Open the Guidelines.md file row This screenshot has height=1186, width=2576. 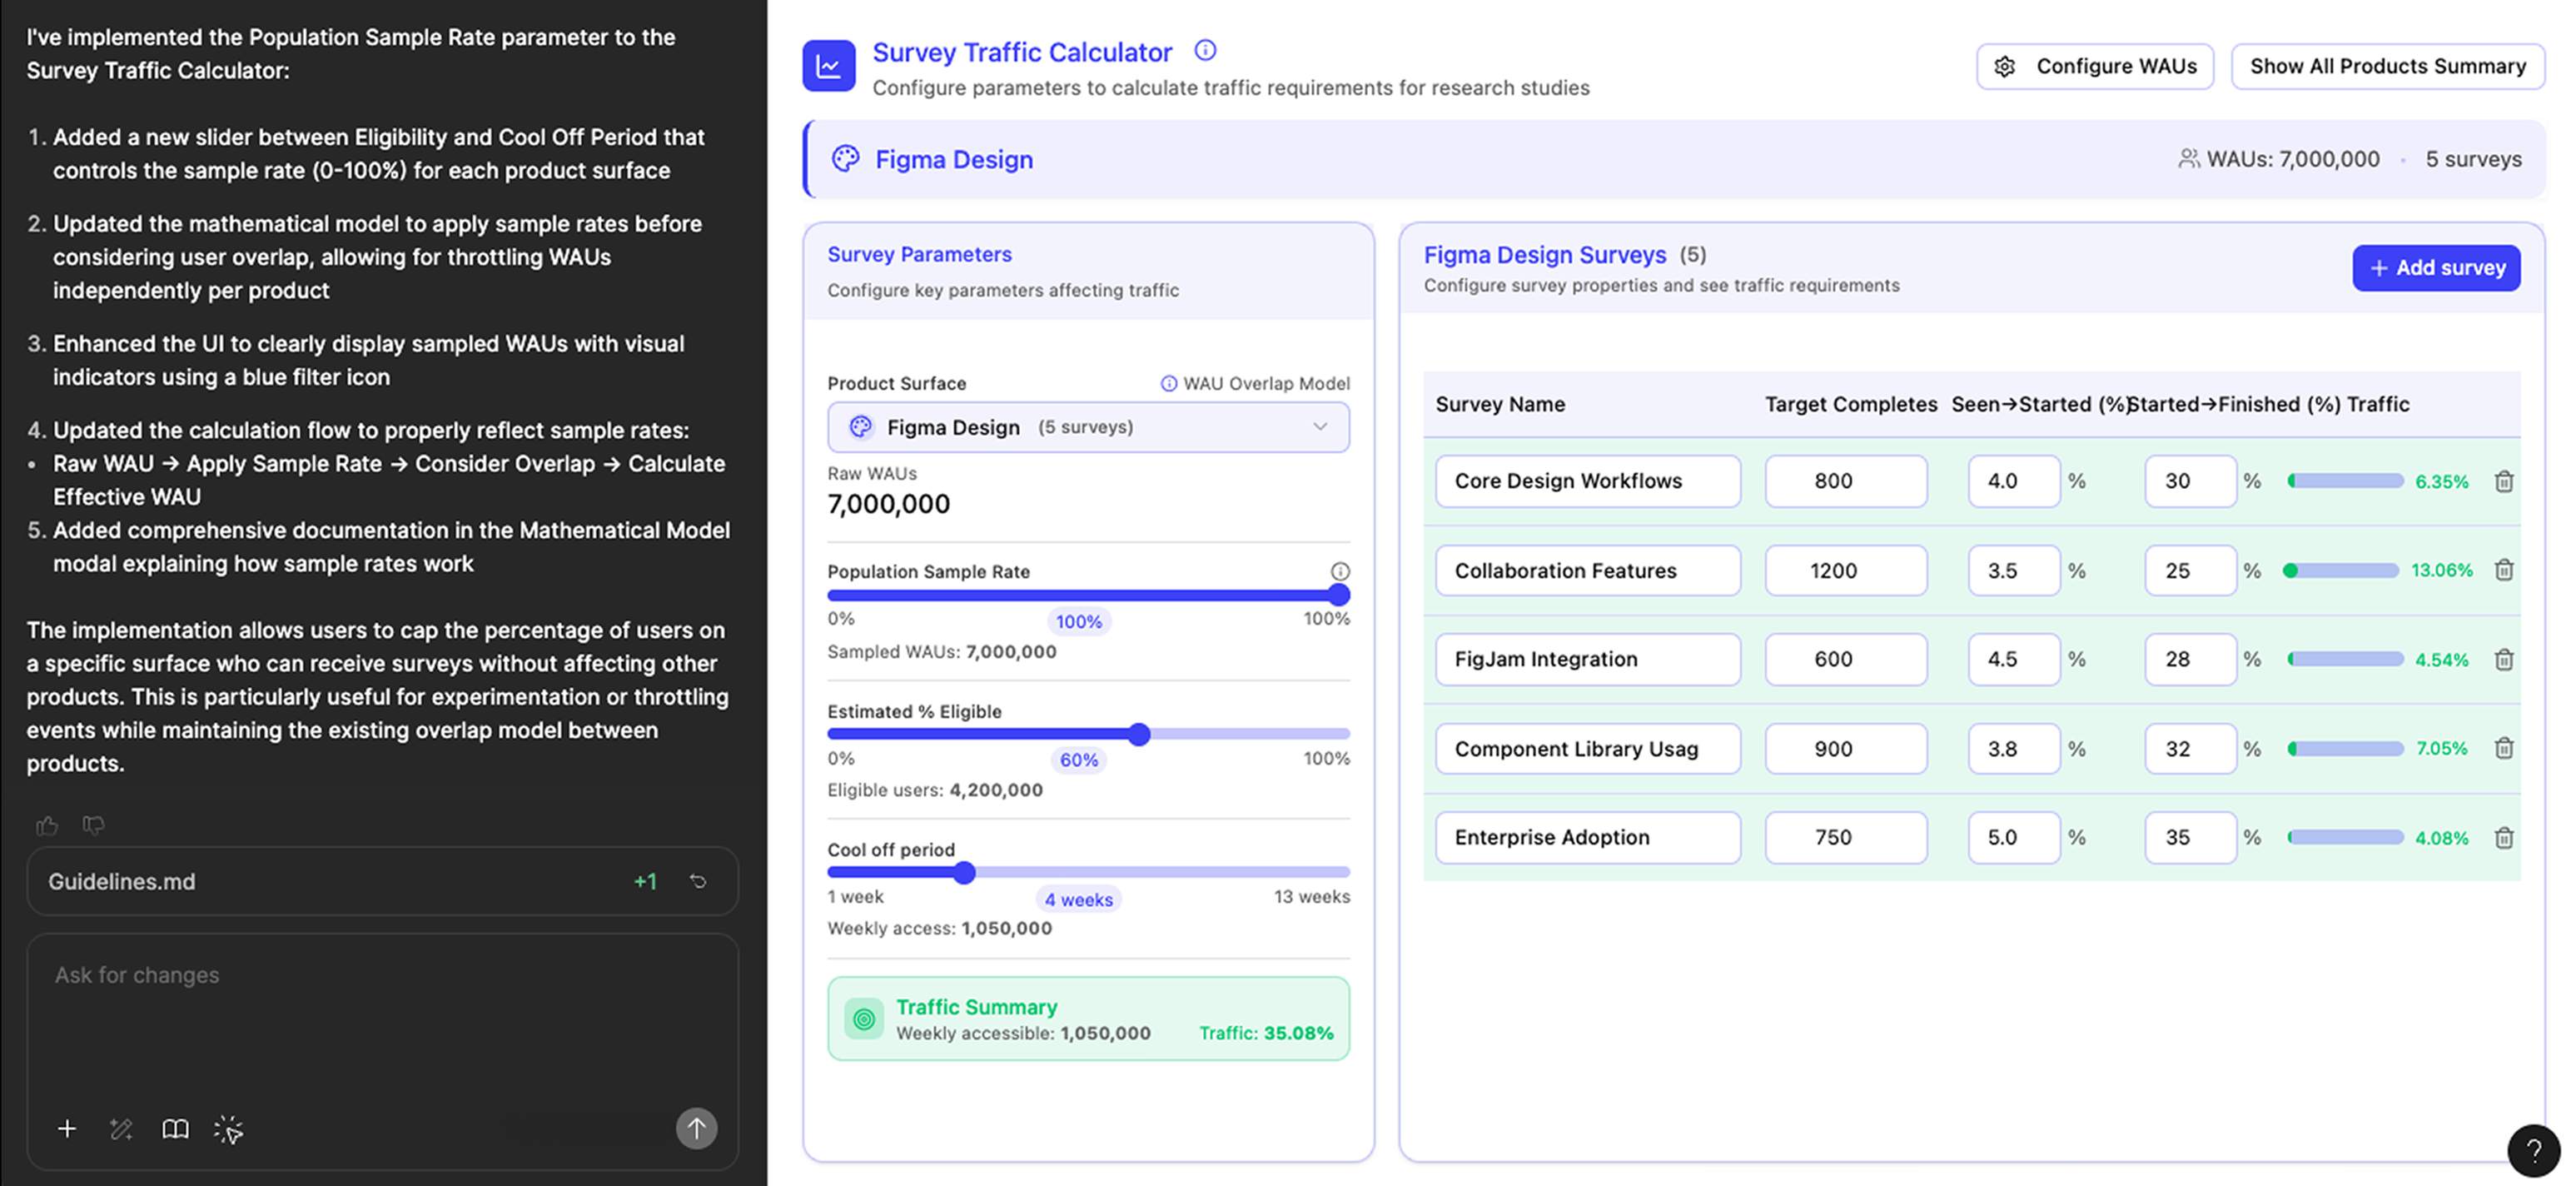[382, 881]
